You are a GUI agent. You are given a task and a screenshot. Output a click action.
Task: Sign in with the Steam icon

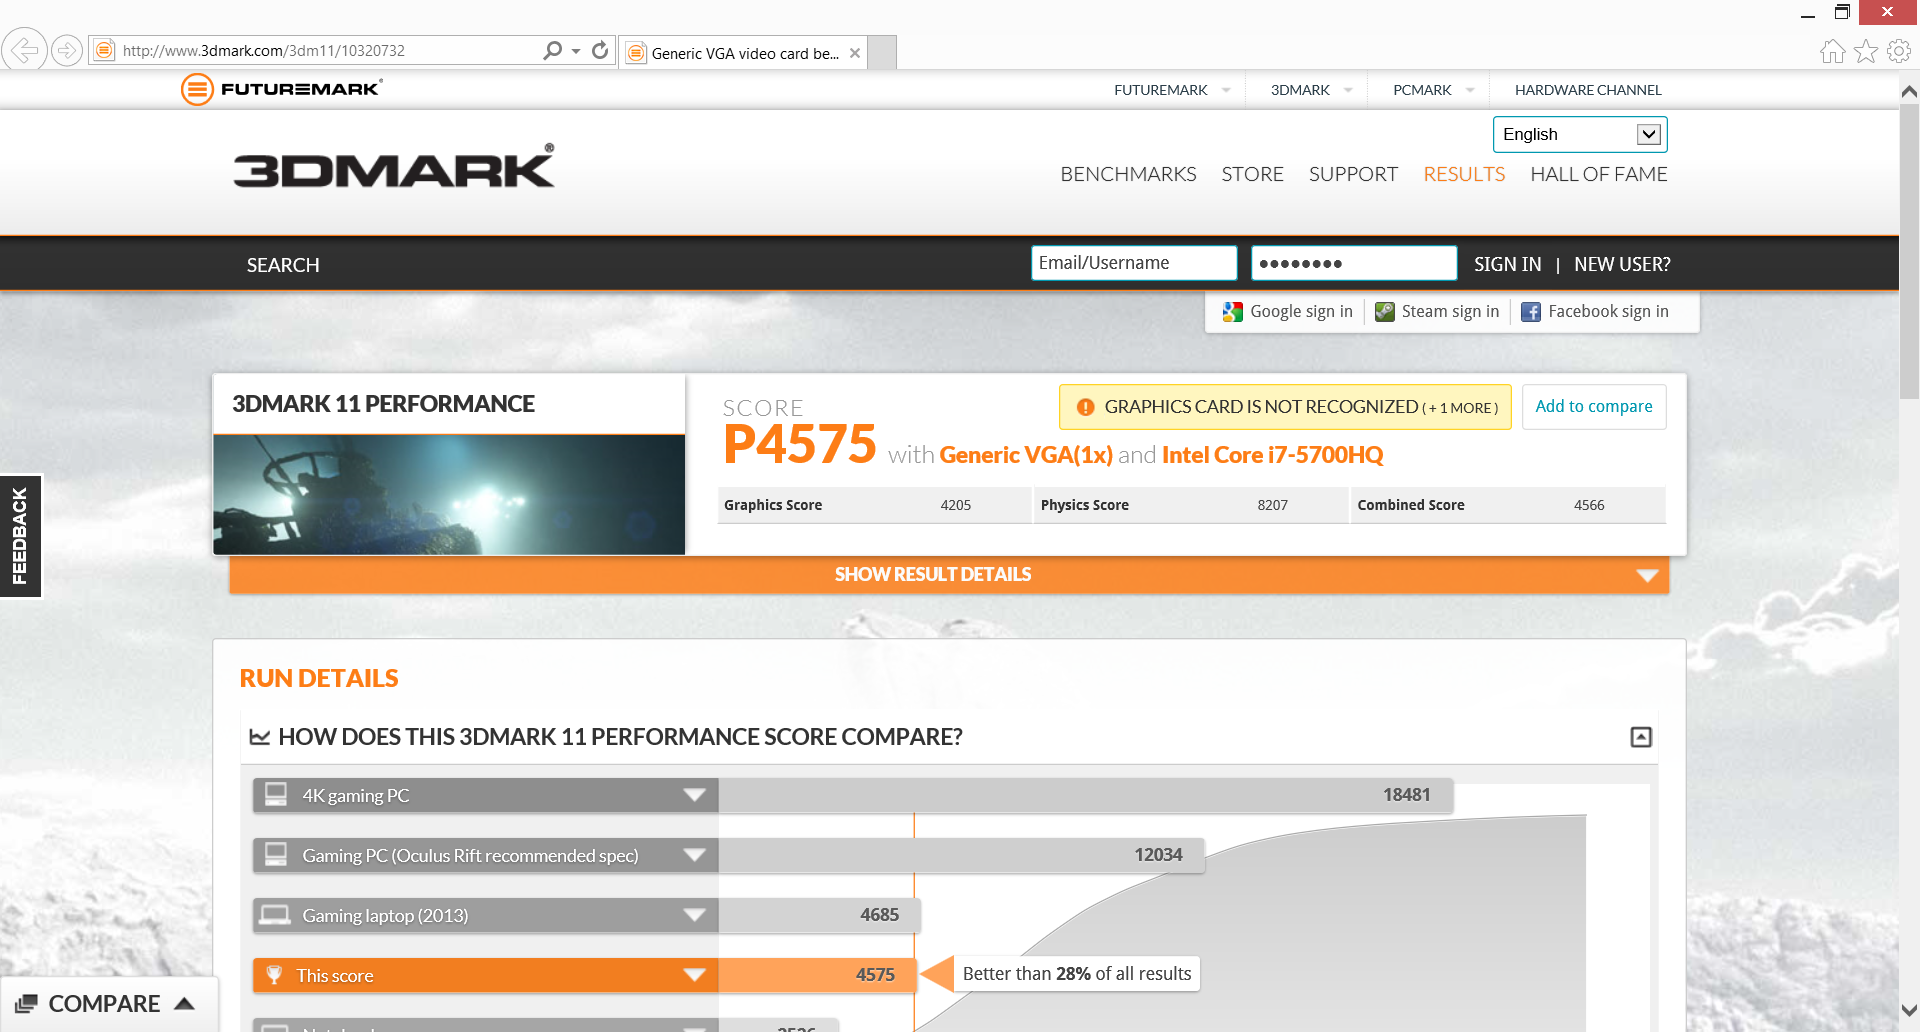point(1385,312)
